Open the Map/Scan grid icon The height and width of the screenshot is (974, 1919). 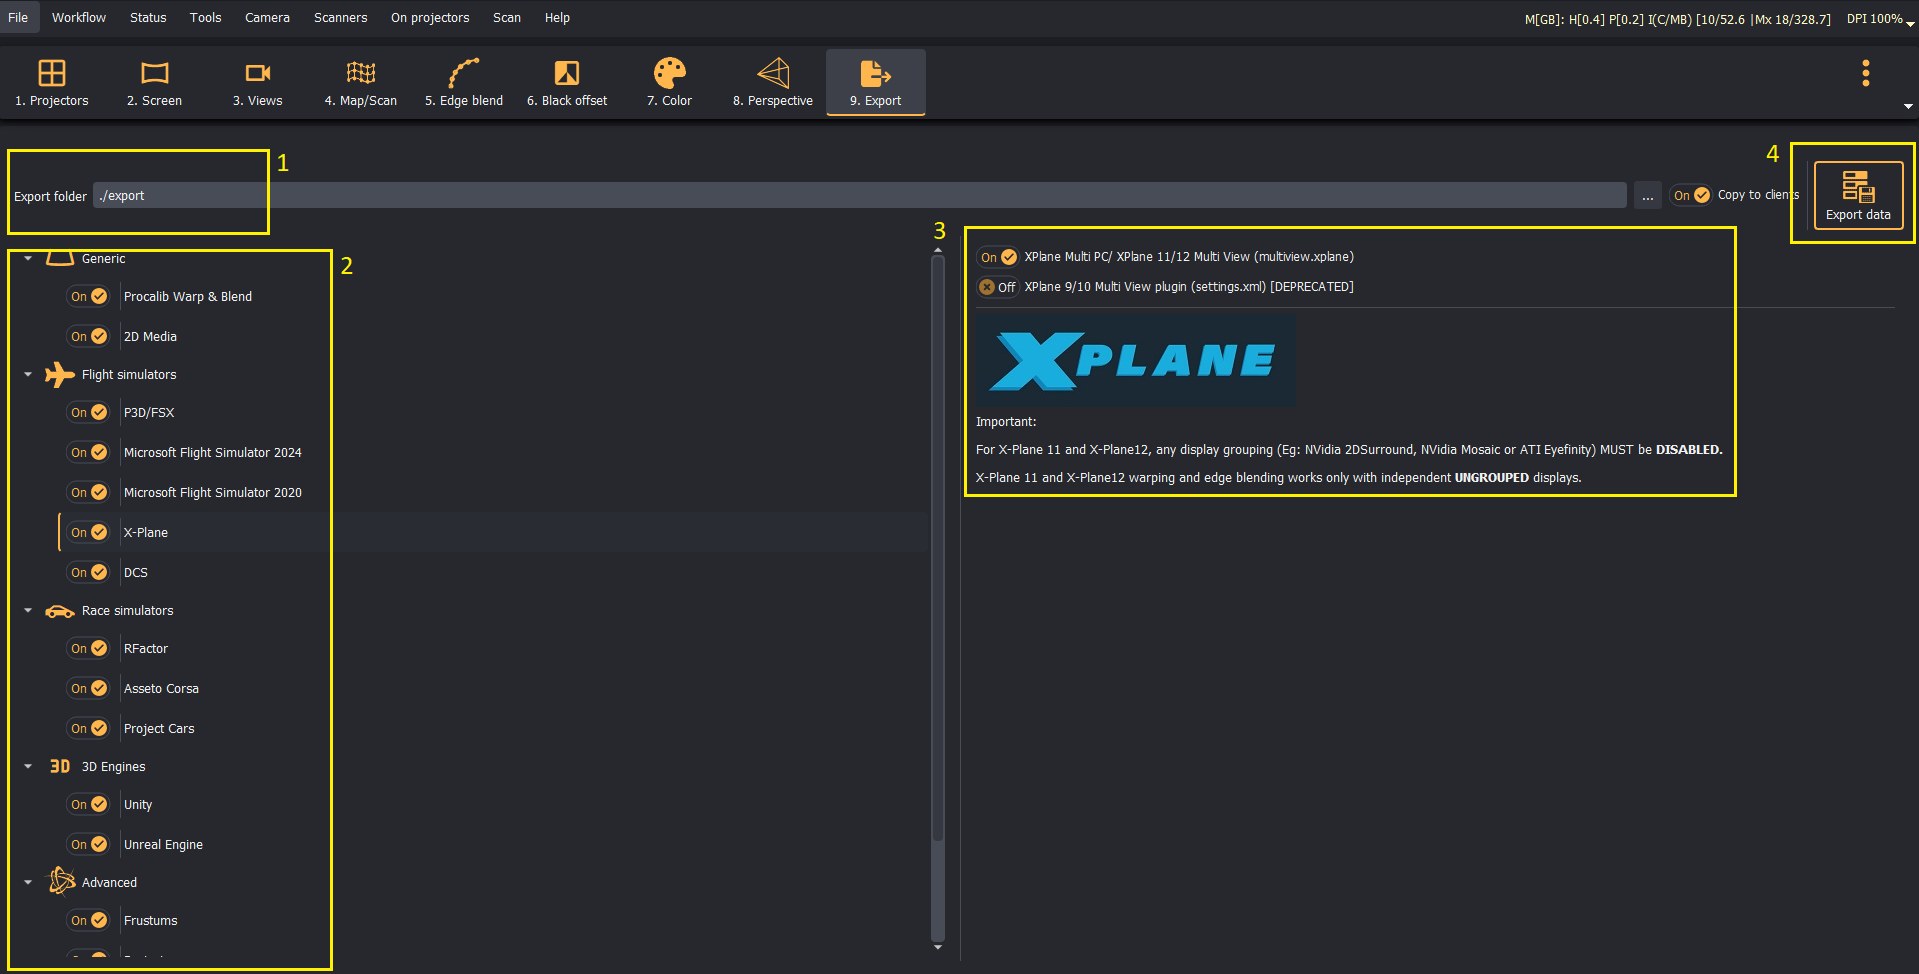pyautogui.click(x=361, y=73)
